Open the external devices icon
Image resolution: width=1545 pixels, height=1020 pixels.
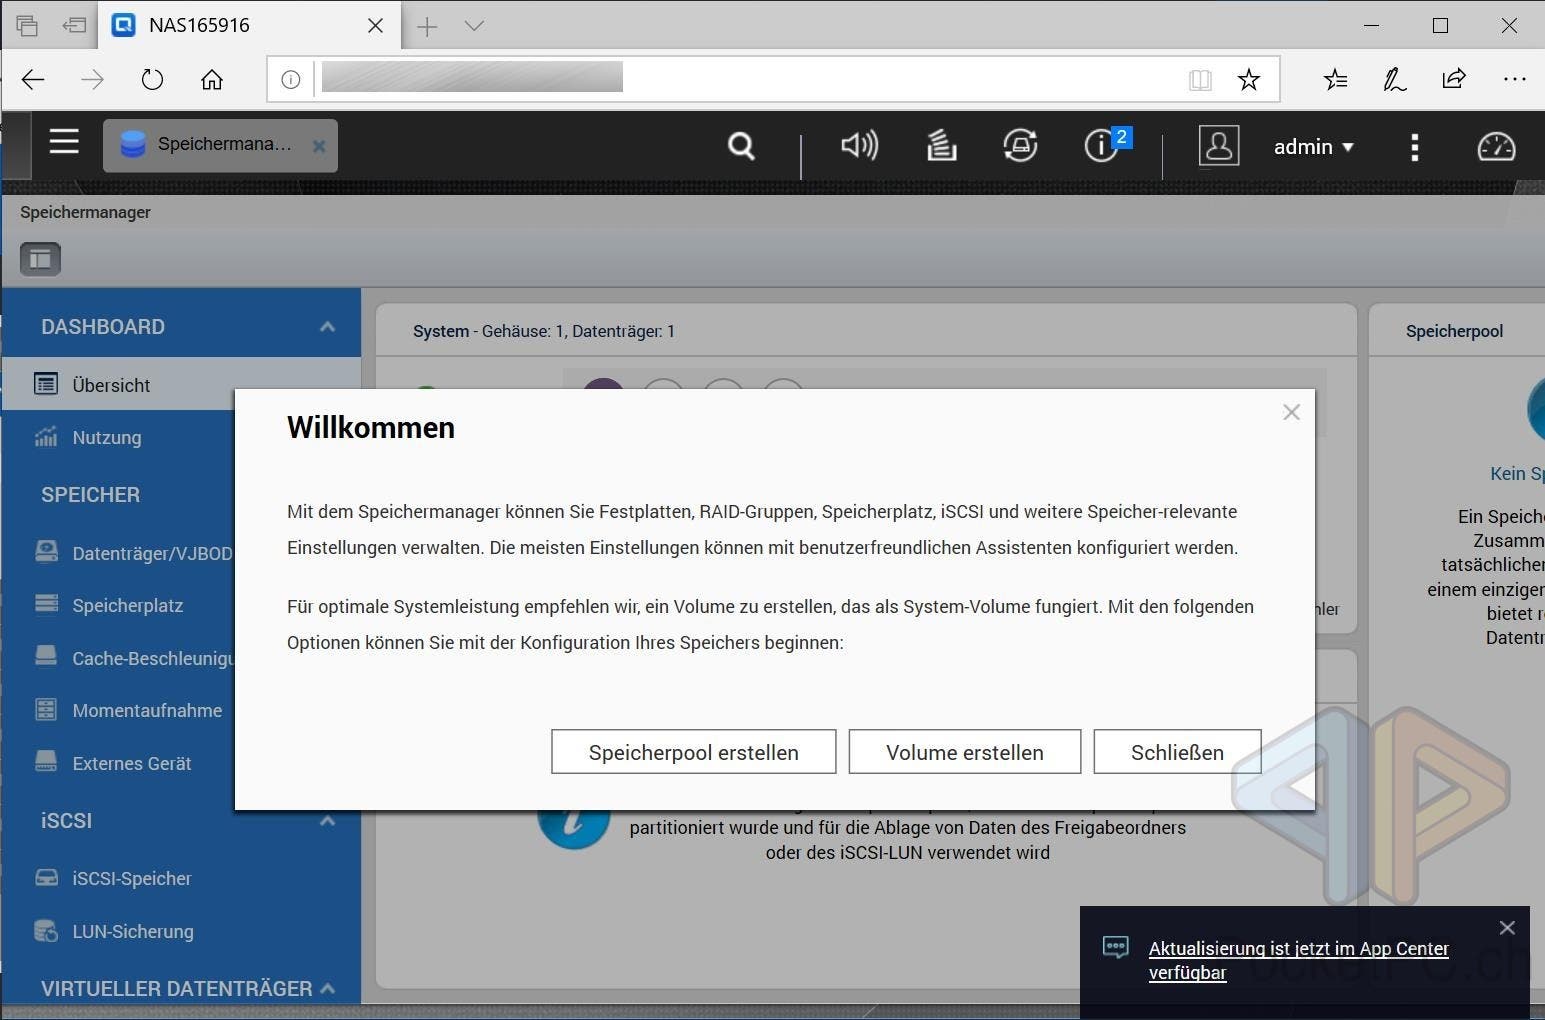pyautogui.click(x=1020, y=146)
